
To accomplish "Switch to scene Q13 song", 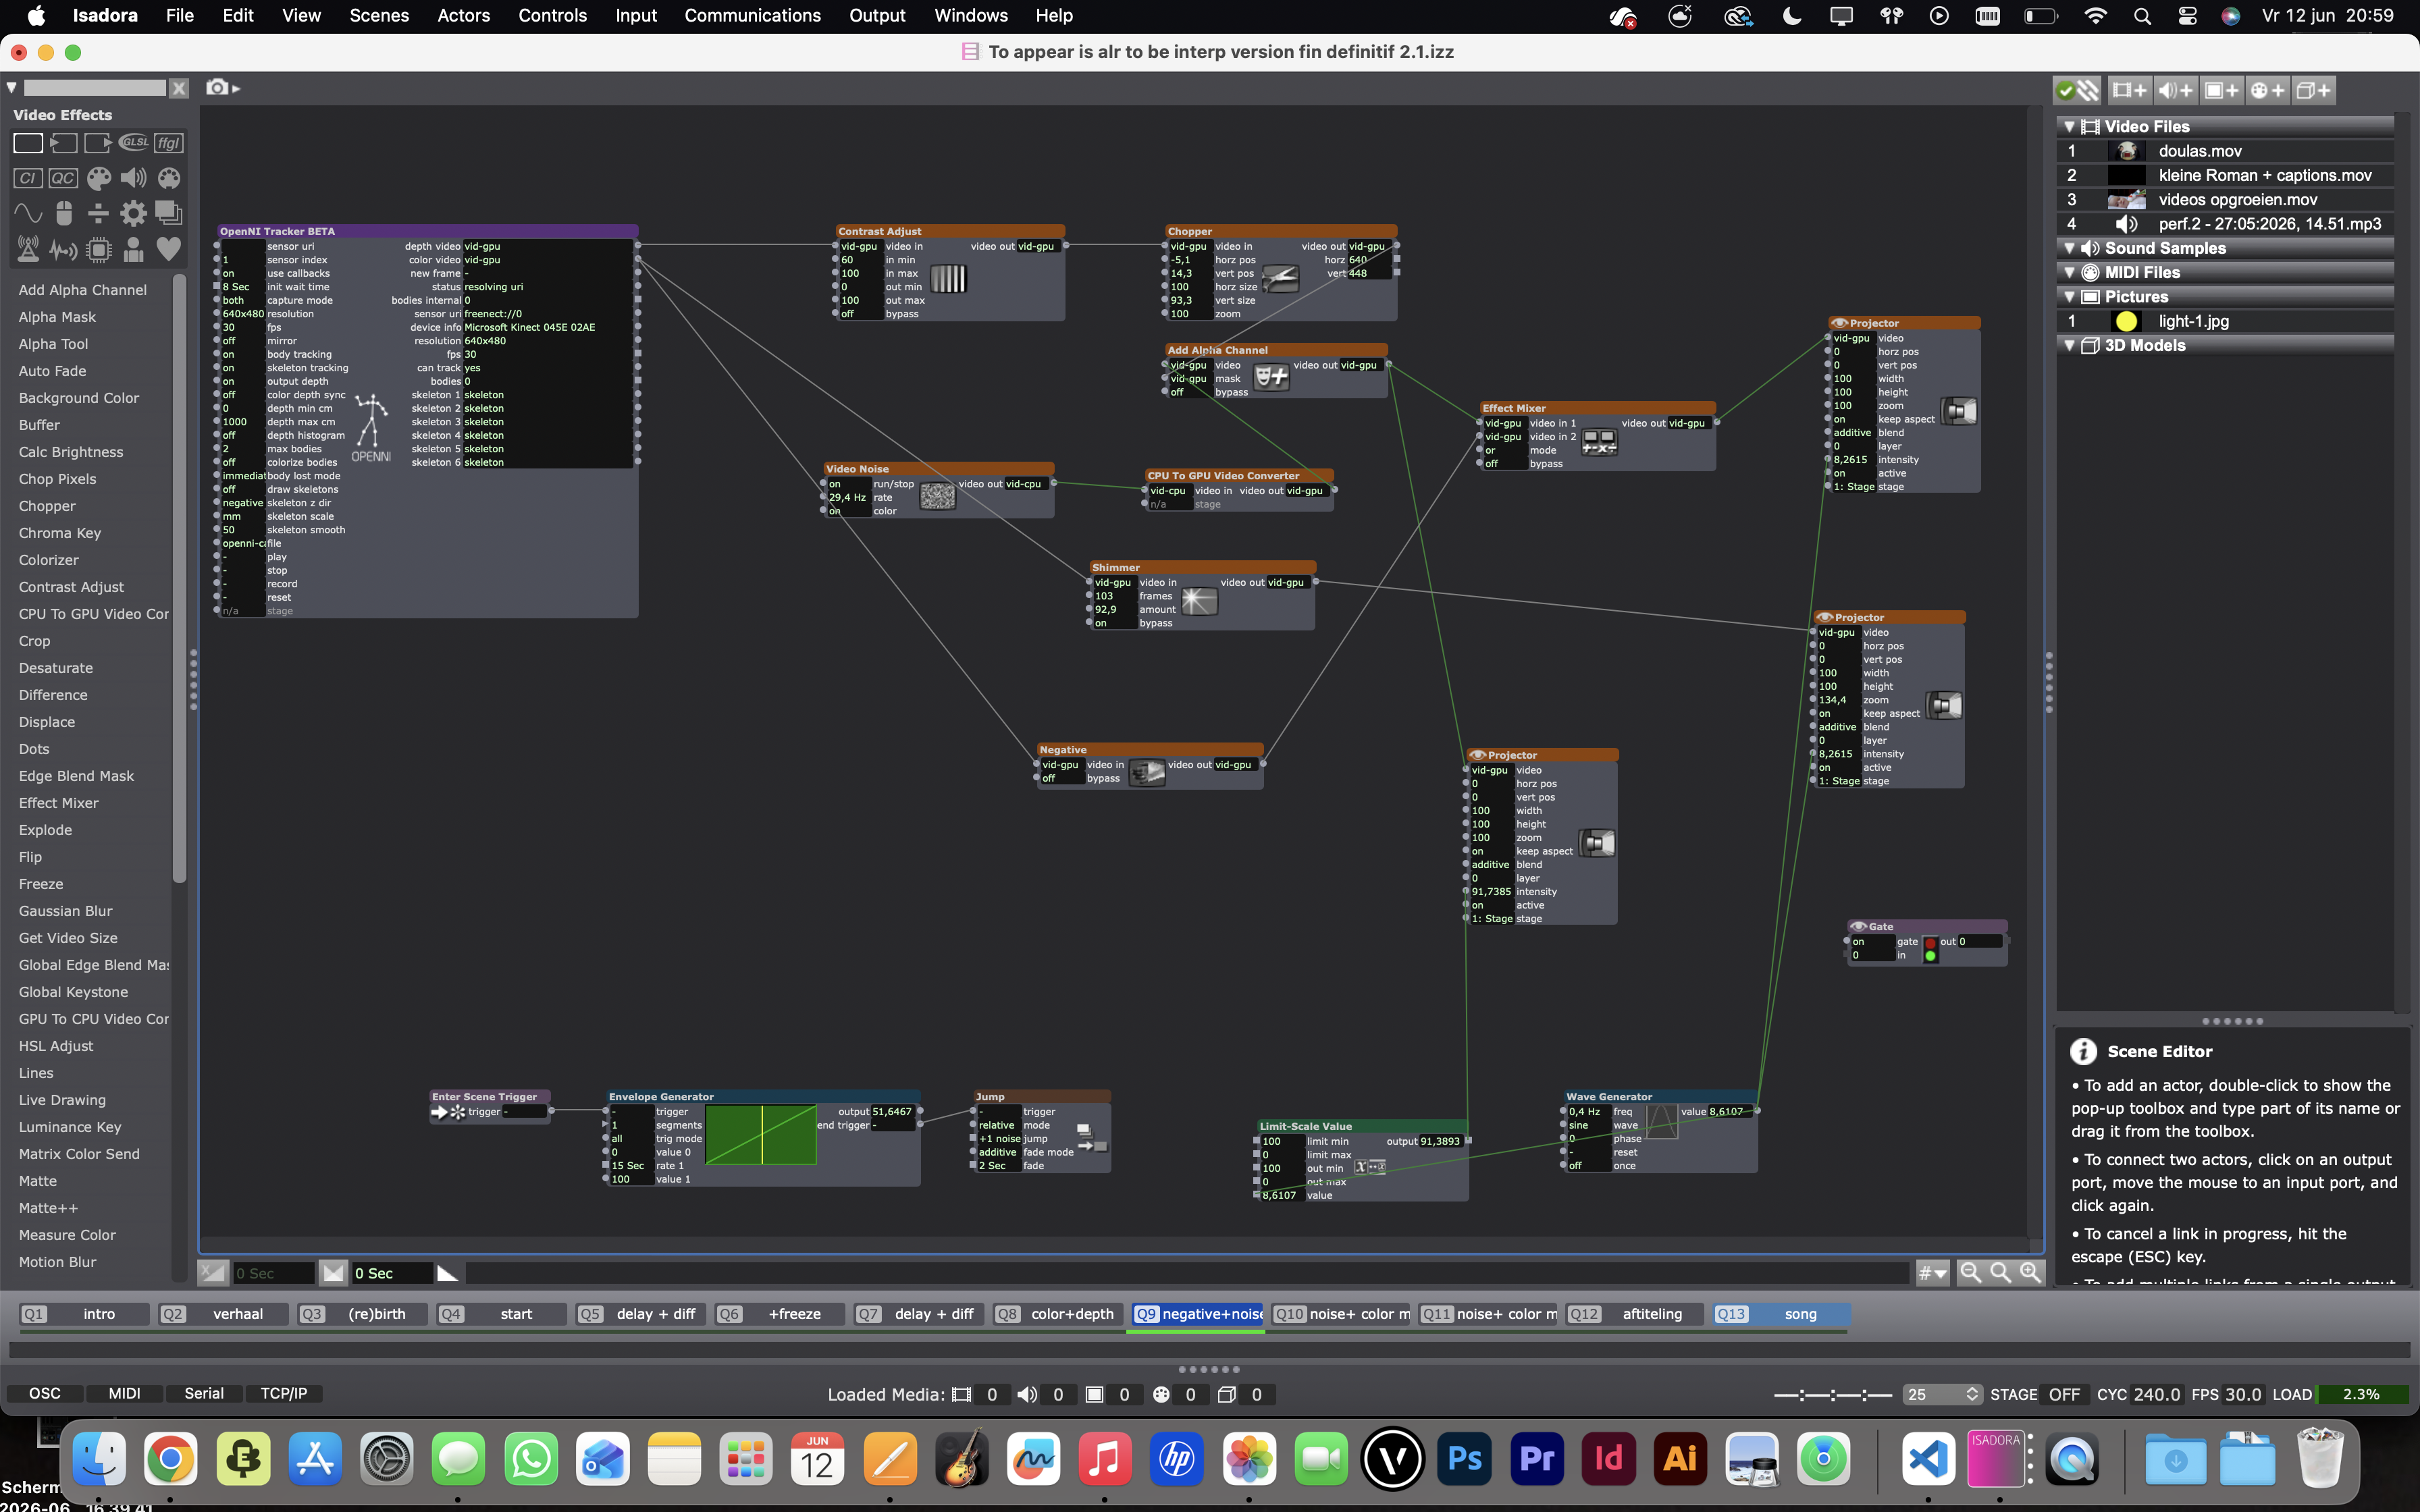I will 1780,1314.
